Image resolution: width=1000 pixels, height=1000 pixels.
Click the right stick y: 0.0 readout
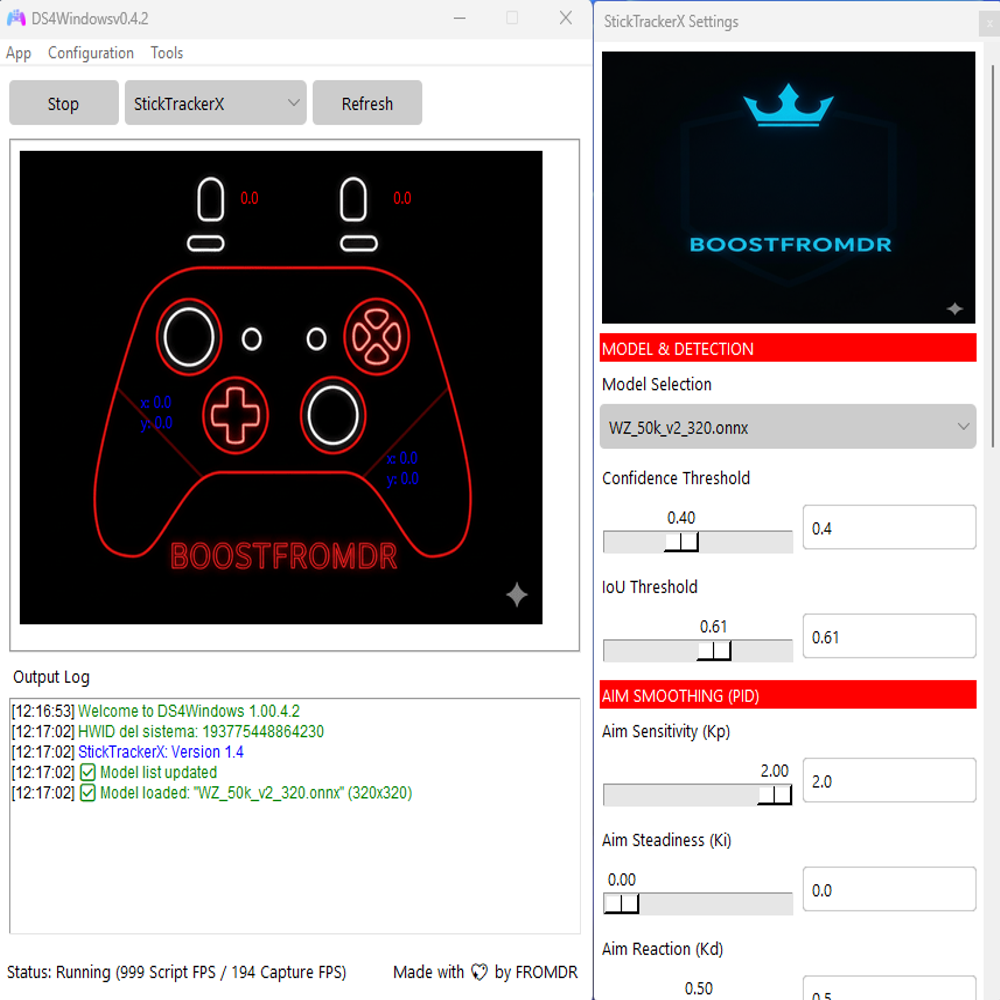[x=402, y=479]
